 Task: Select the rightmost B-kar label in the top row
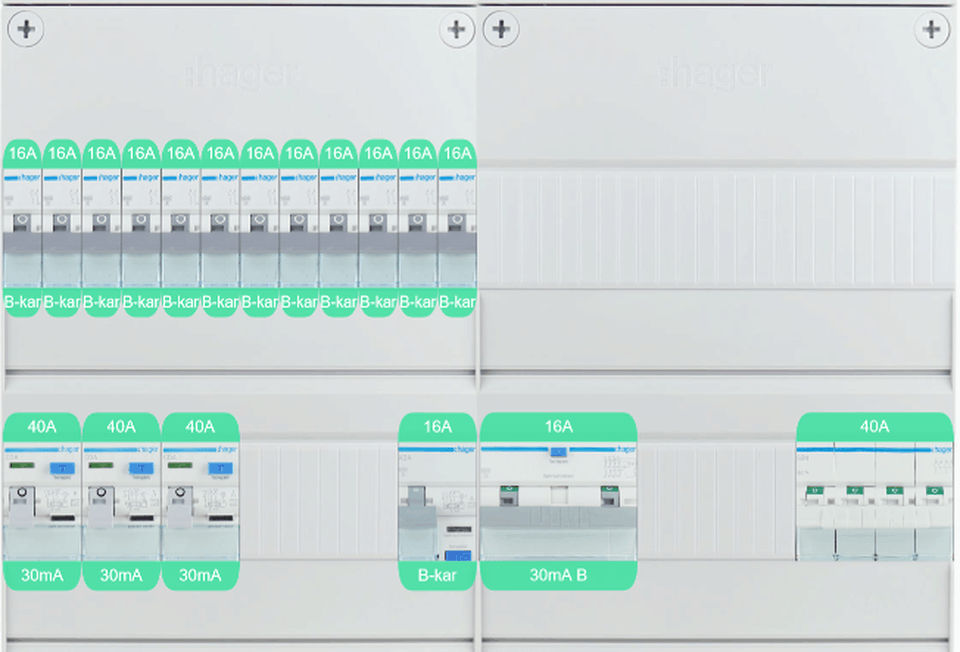tap(457, 302)
